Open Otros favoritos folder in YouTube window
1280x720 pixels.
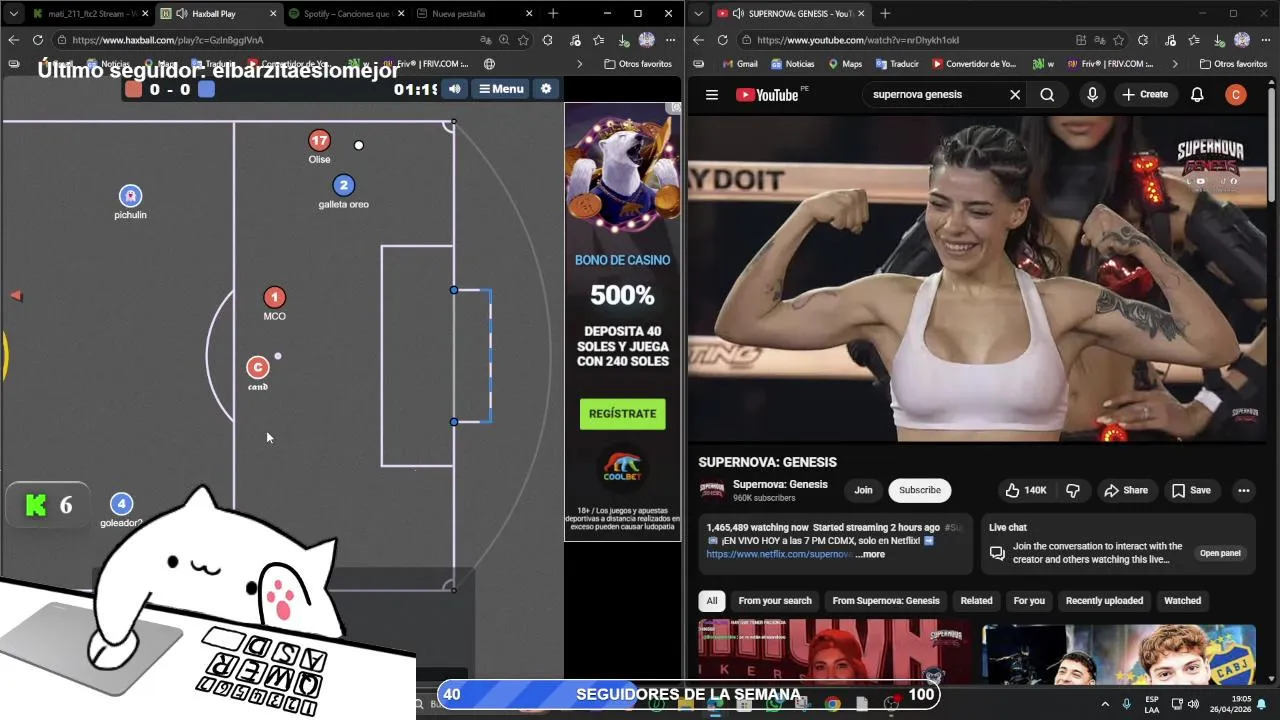click(x=1233, y=64)
